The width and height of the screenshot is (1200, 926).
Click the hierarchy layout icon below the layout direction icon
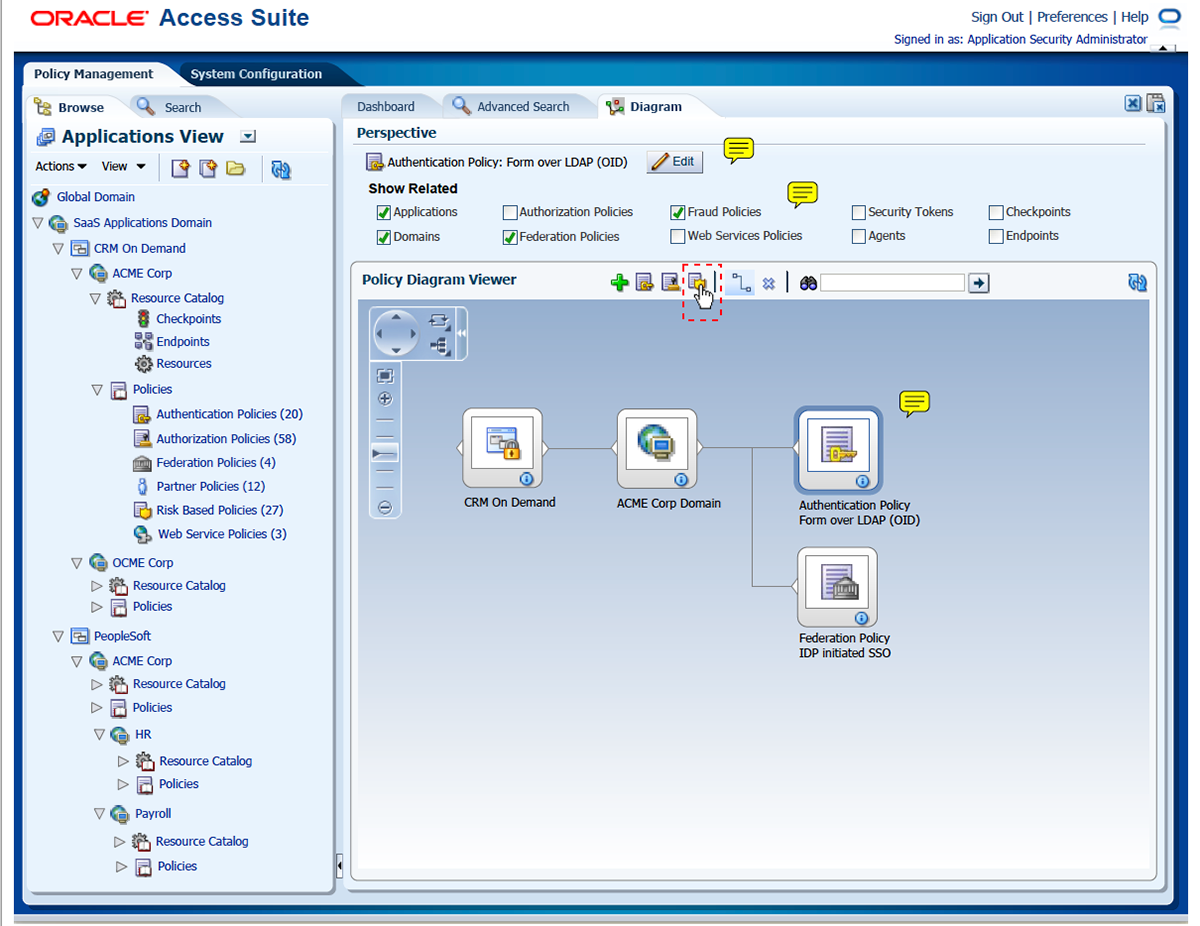(439, 346)
